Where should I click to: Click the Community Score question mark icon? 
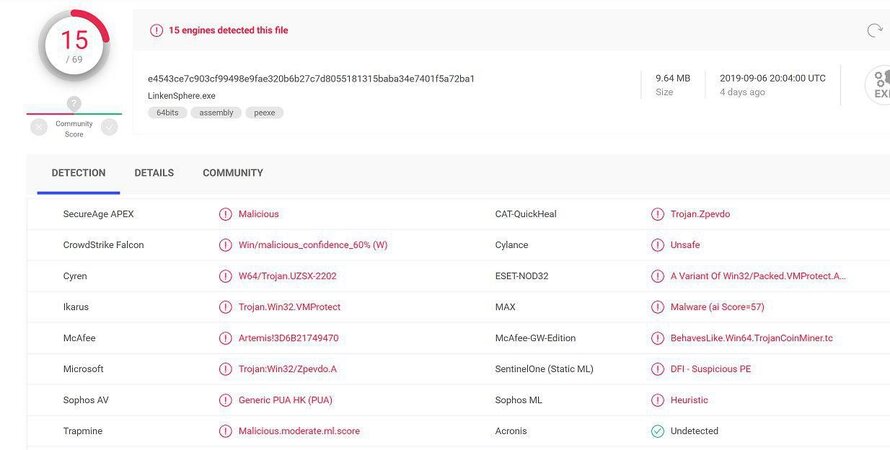click(74, 104)
